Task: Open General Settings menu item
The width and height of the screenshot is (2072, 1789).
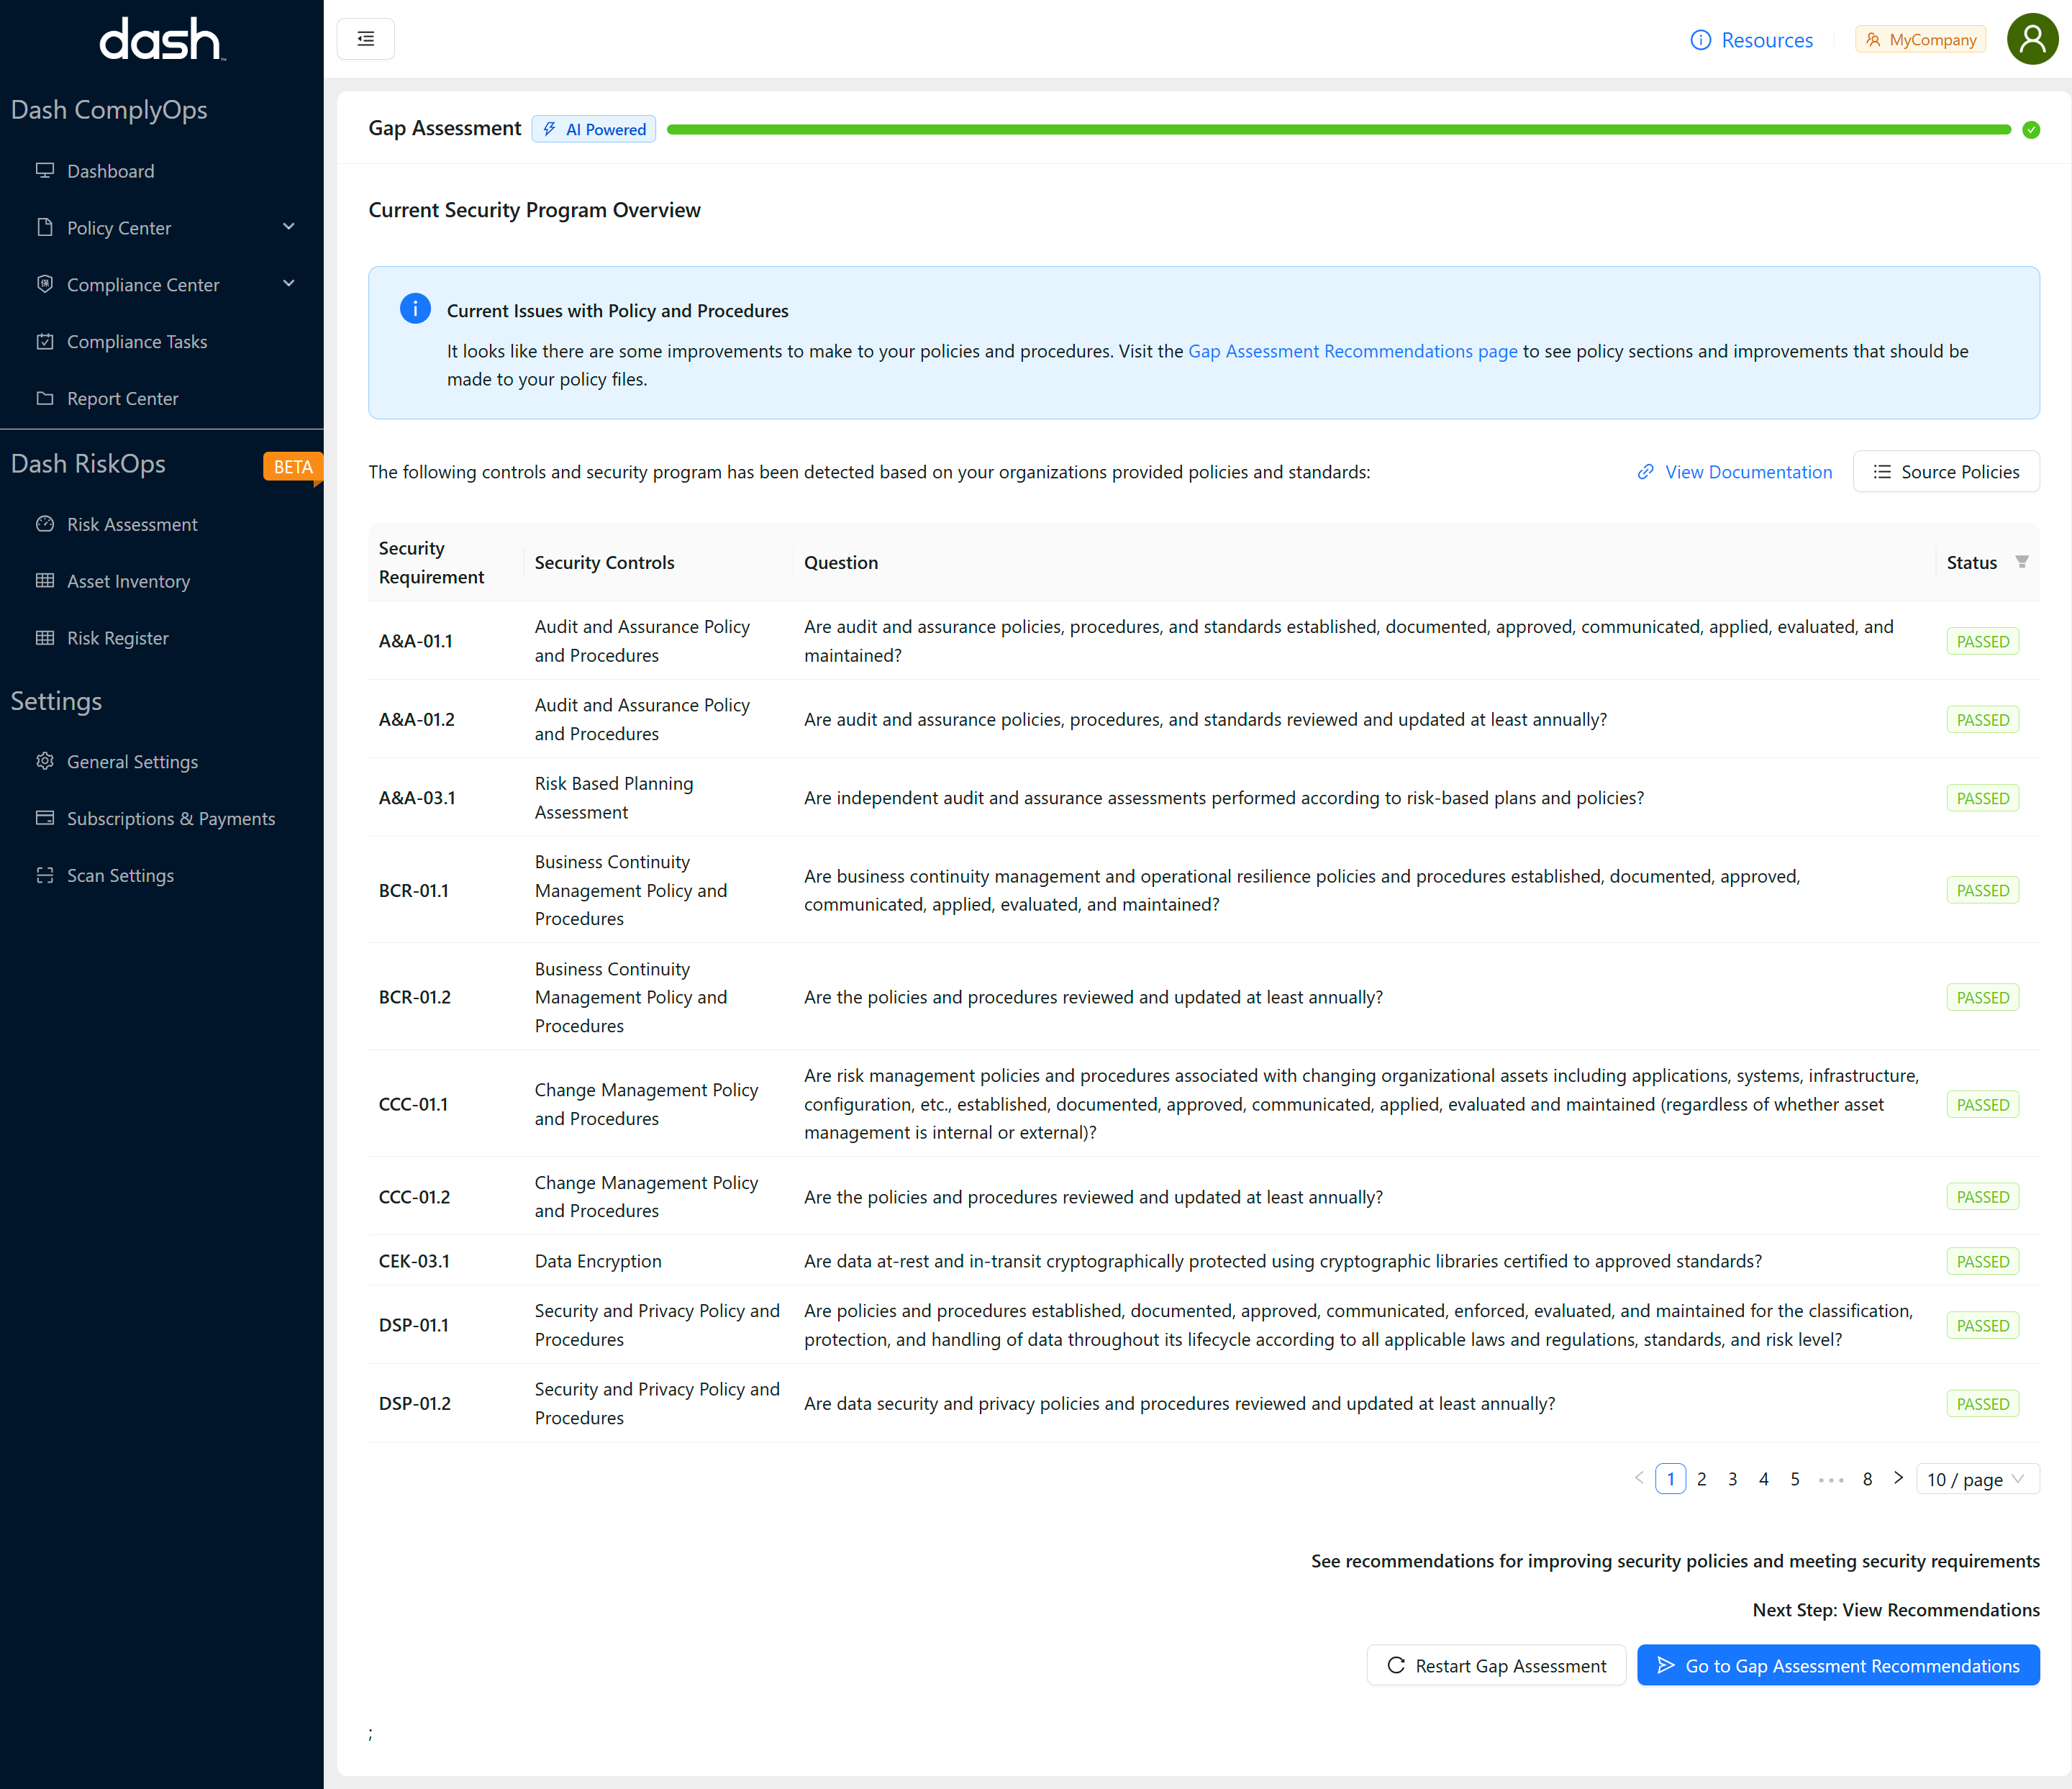Action: pos(132,761)
